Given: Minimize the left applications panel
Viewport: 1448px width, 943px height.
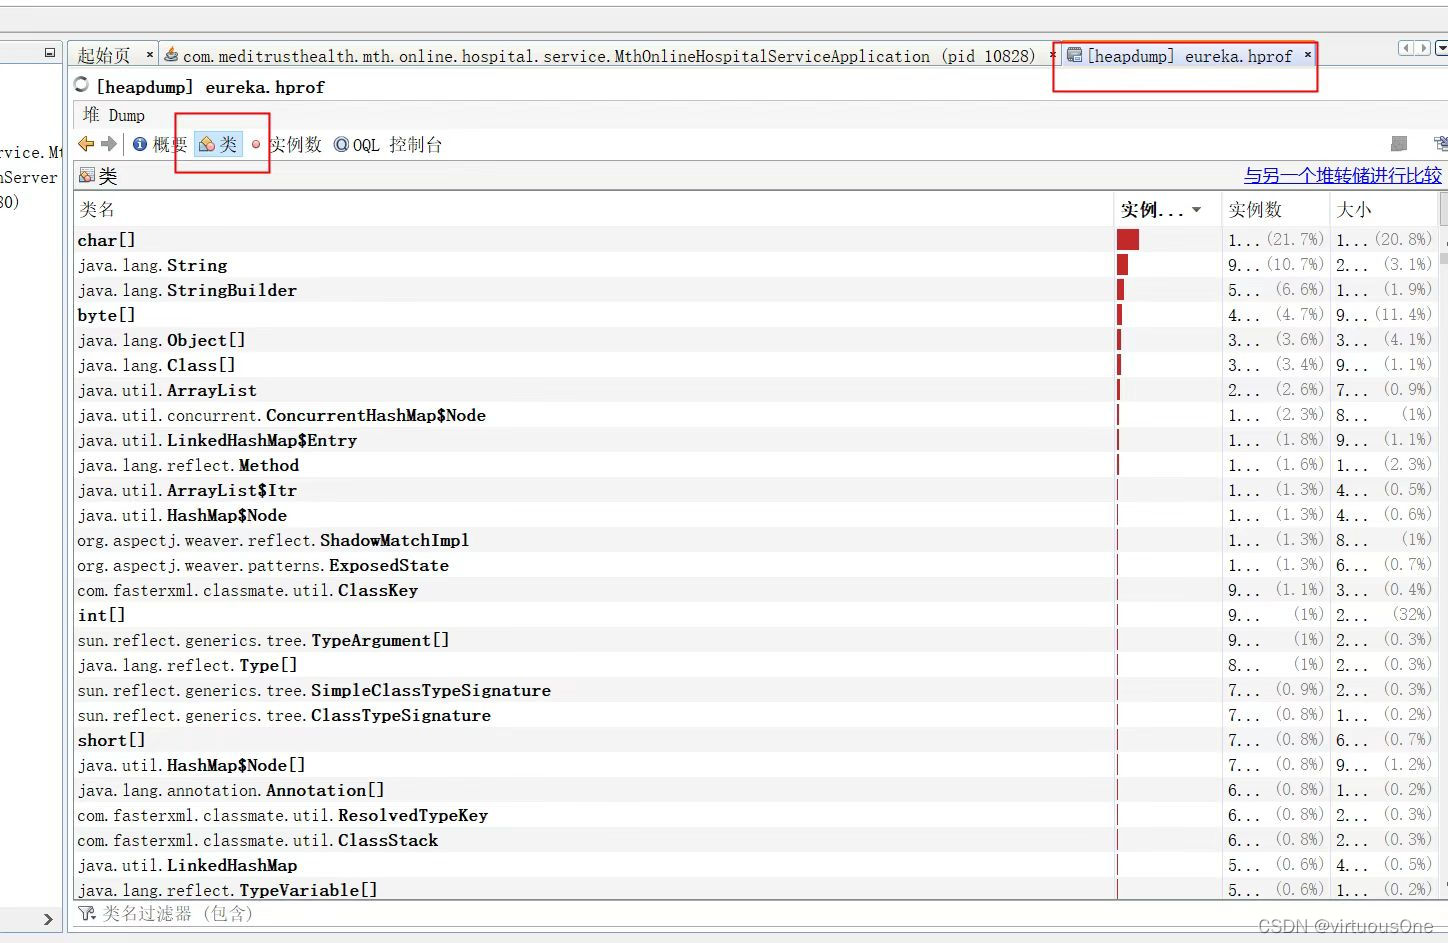Looking at the screenshot, I should (x=50, y=53).
